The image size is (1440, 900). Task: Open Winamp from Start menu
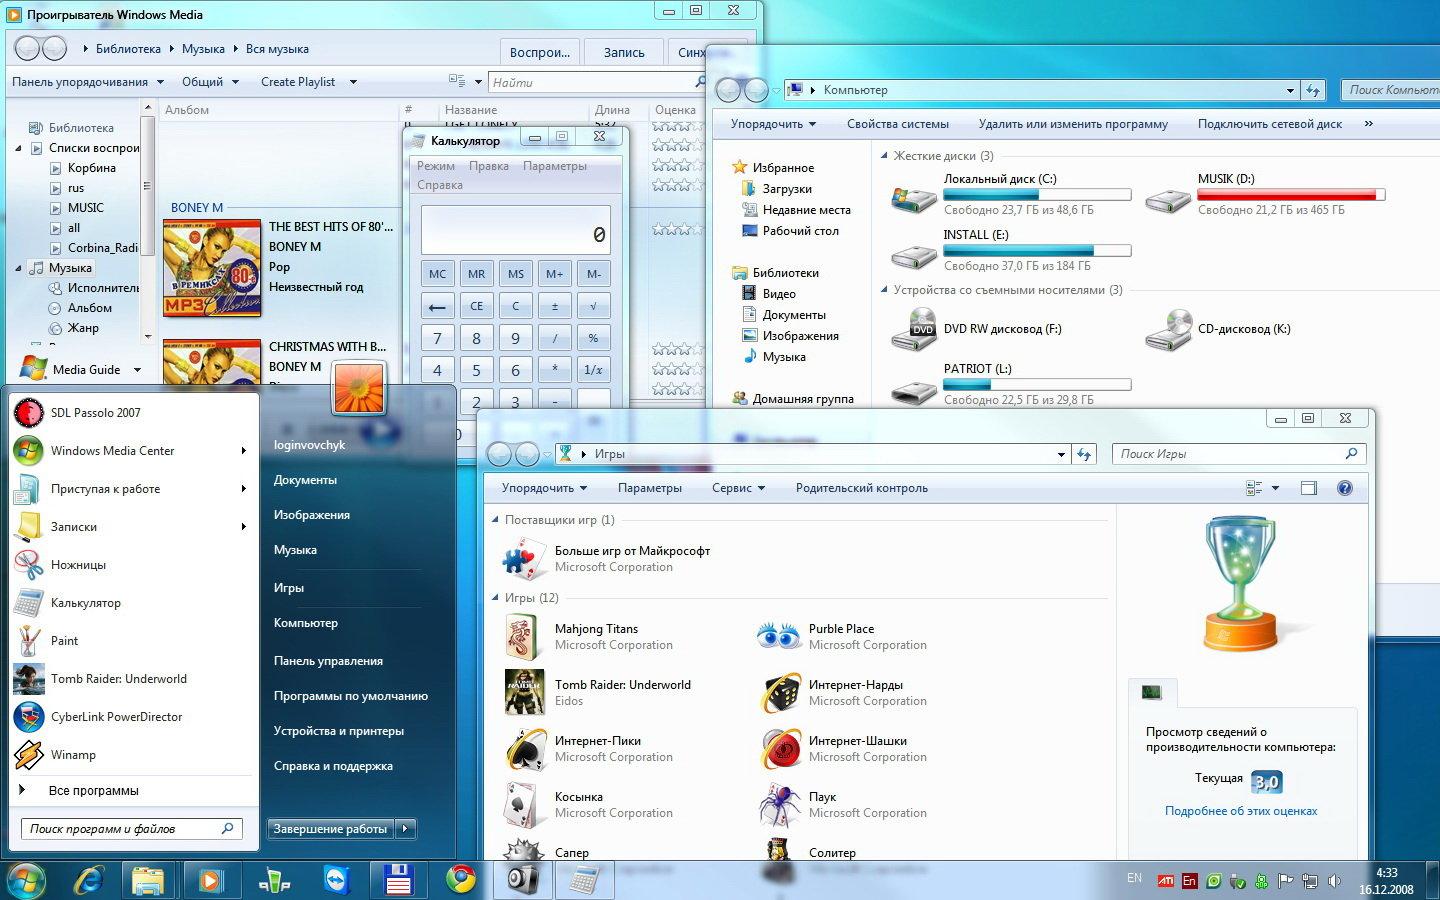73,755
